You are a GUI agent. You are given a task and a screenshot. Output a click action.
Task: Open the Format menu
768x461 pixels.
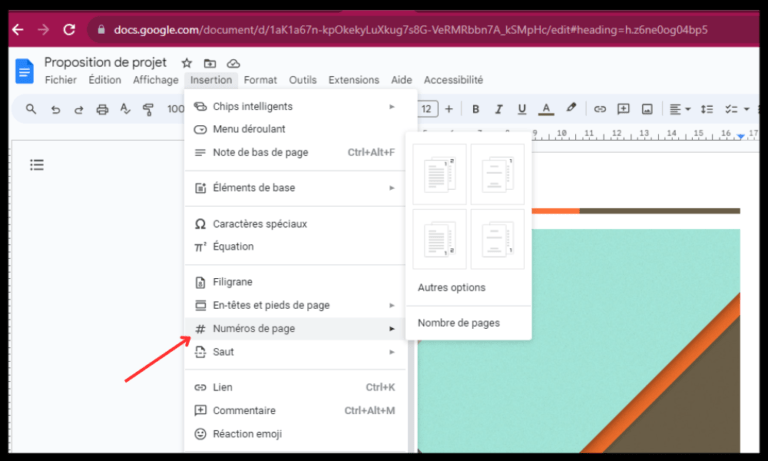260,80
